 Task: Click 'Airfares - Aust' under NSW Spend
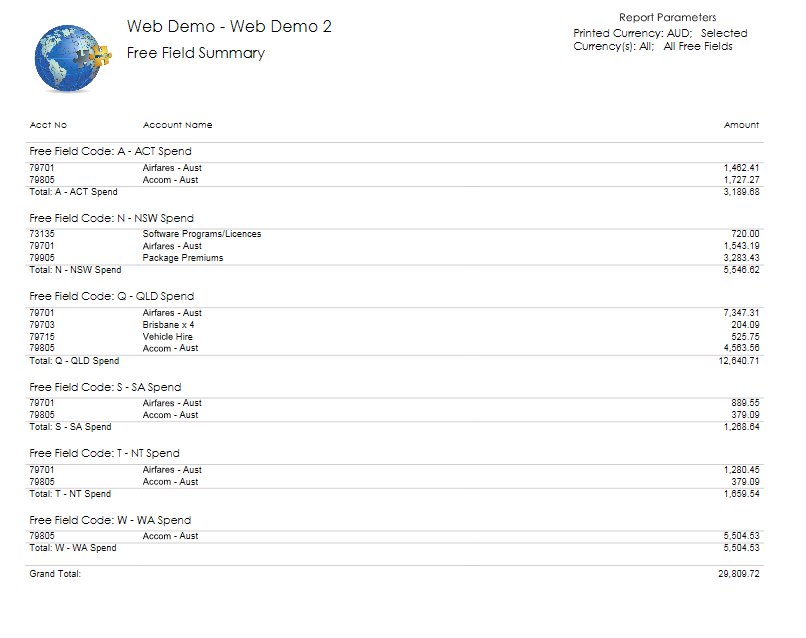(x=172, y=246)
